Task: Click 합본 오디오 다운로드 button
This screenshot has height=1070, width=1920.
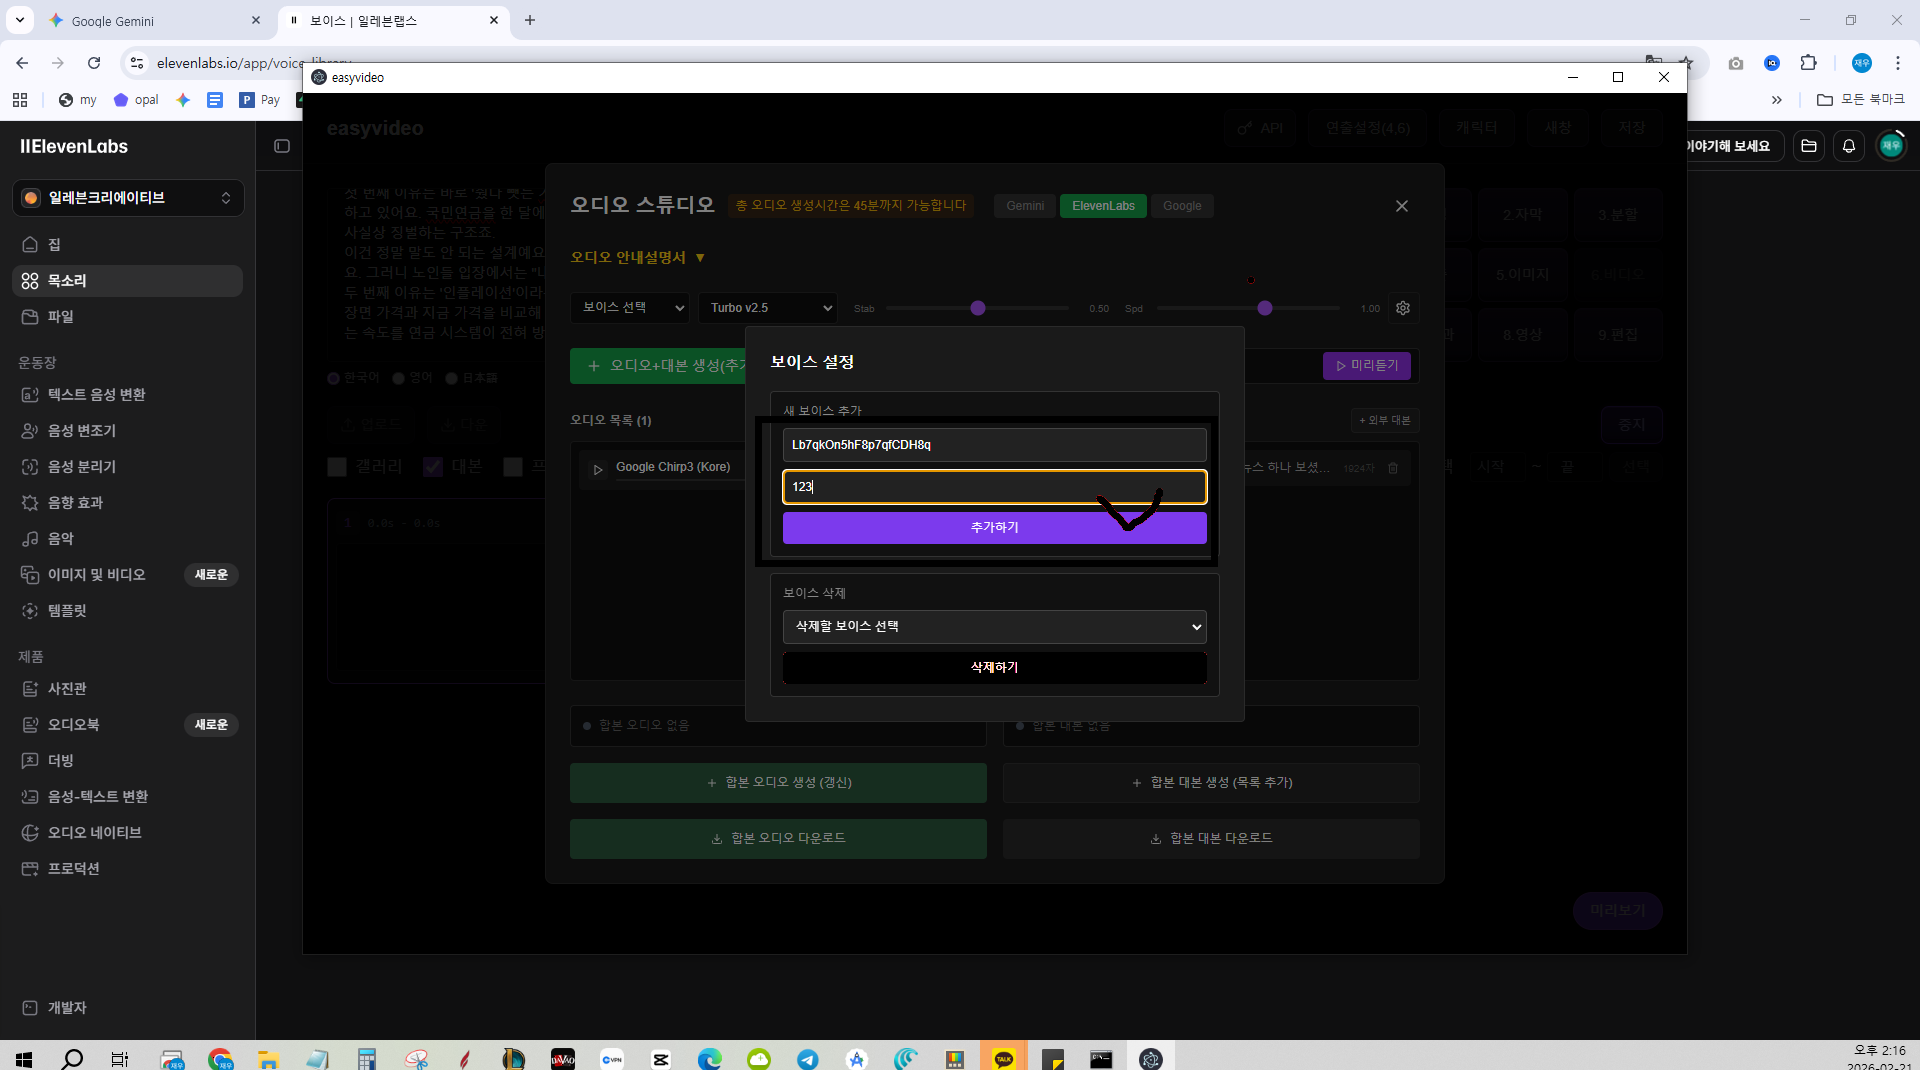Action: click(x=778, y=839)
